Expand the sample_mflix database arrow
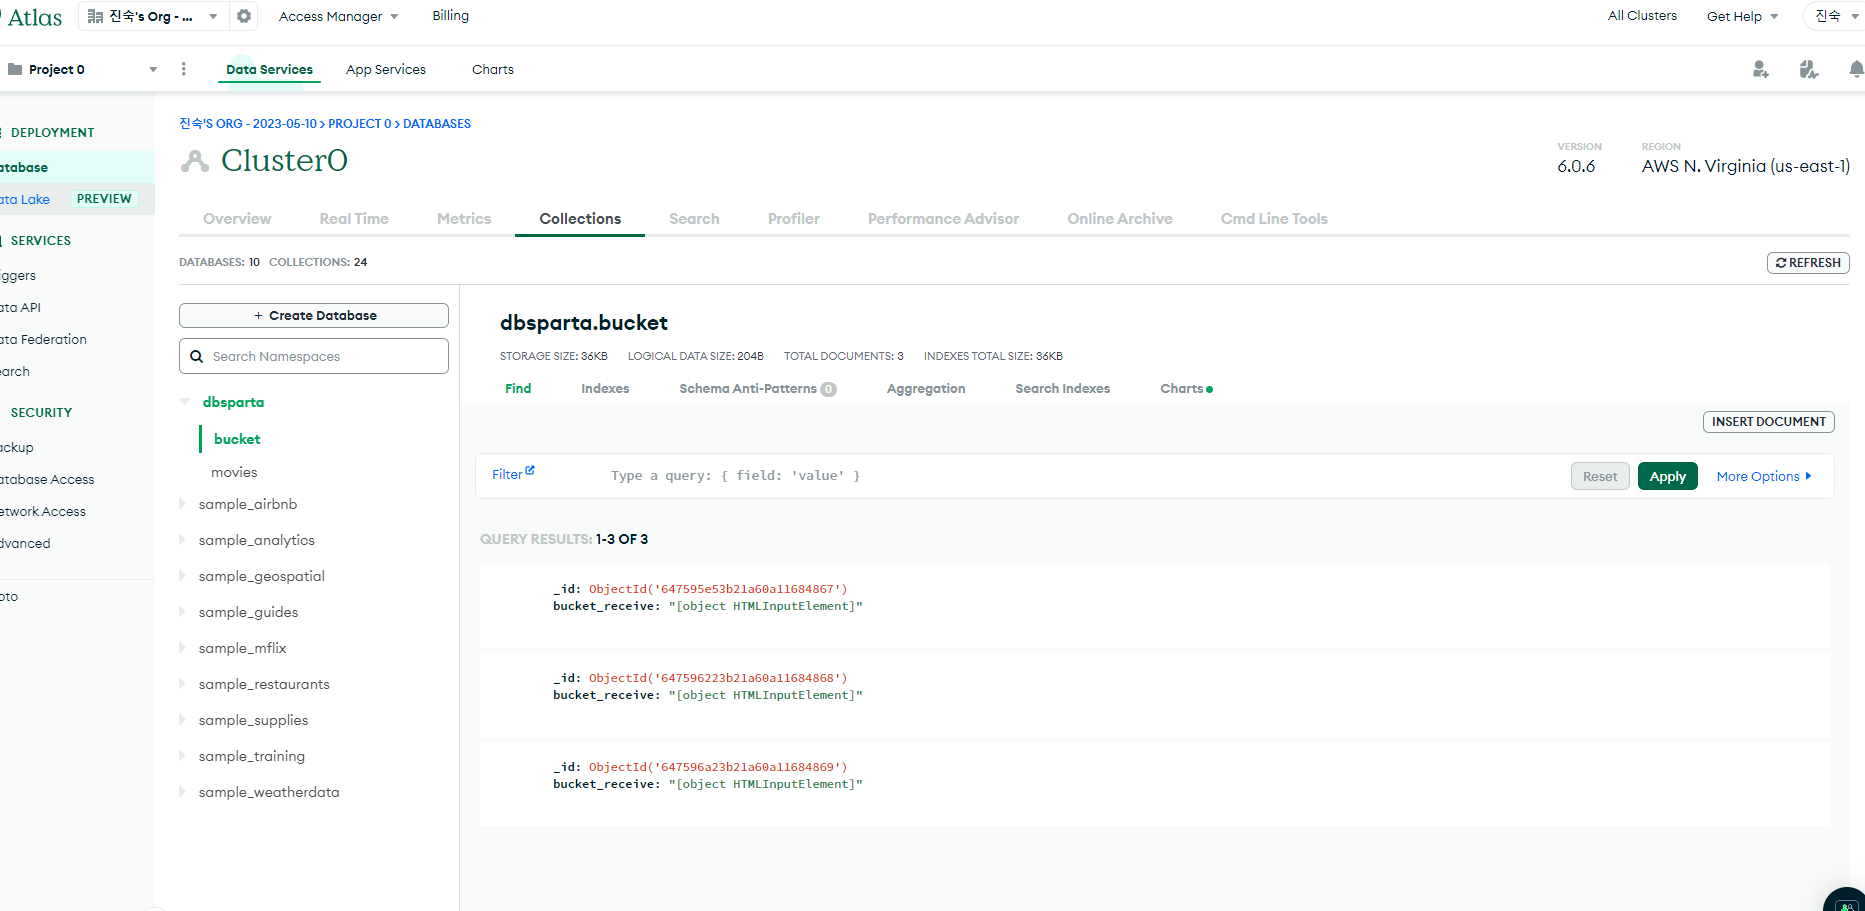 coord(182,648)
